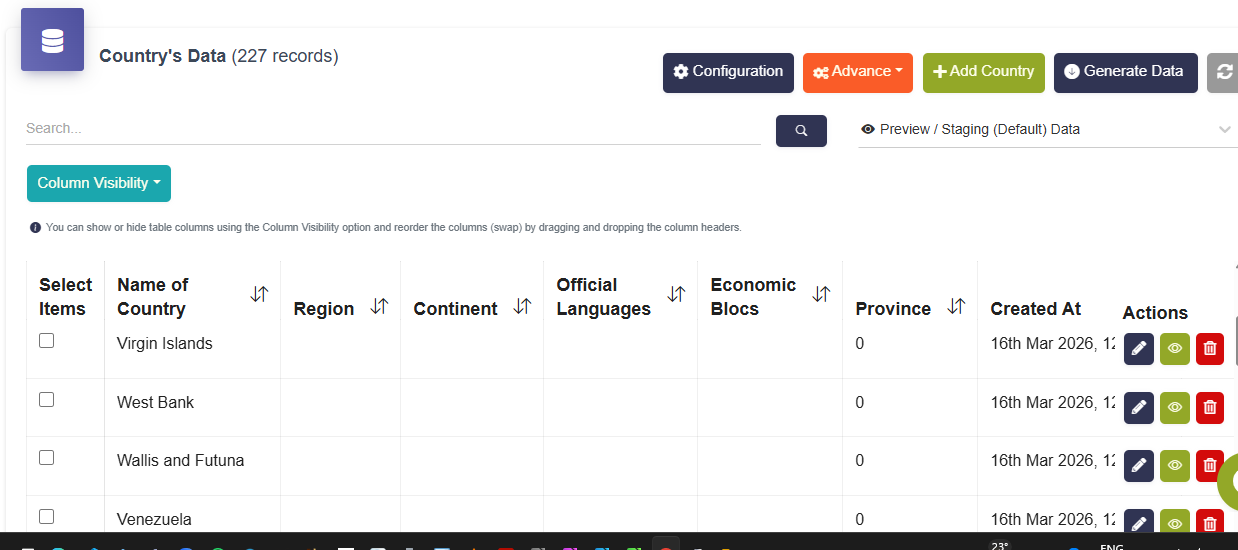
Task: Click the purple database icon
Action: (x=52, y=40)
